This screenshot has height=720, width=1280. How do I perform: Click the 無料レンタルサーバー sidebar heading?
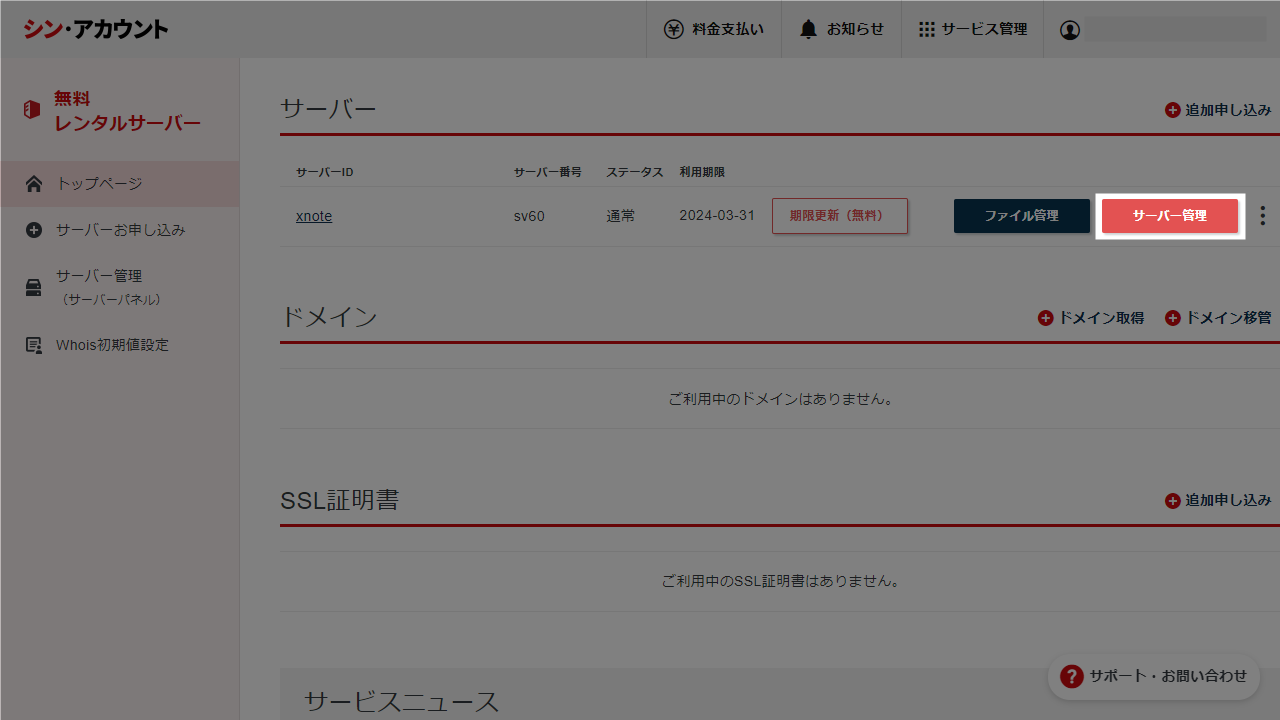[127, 111]
